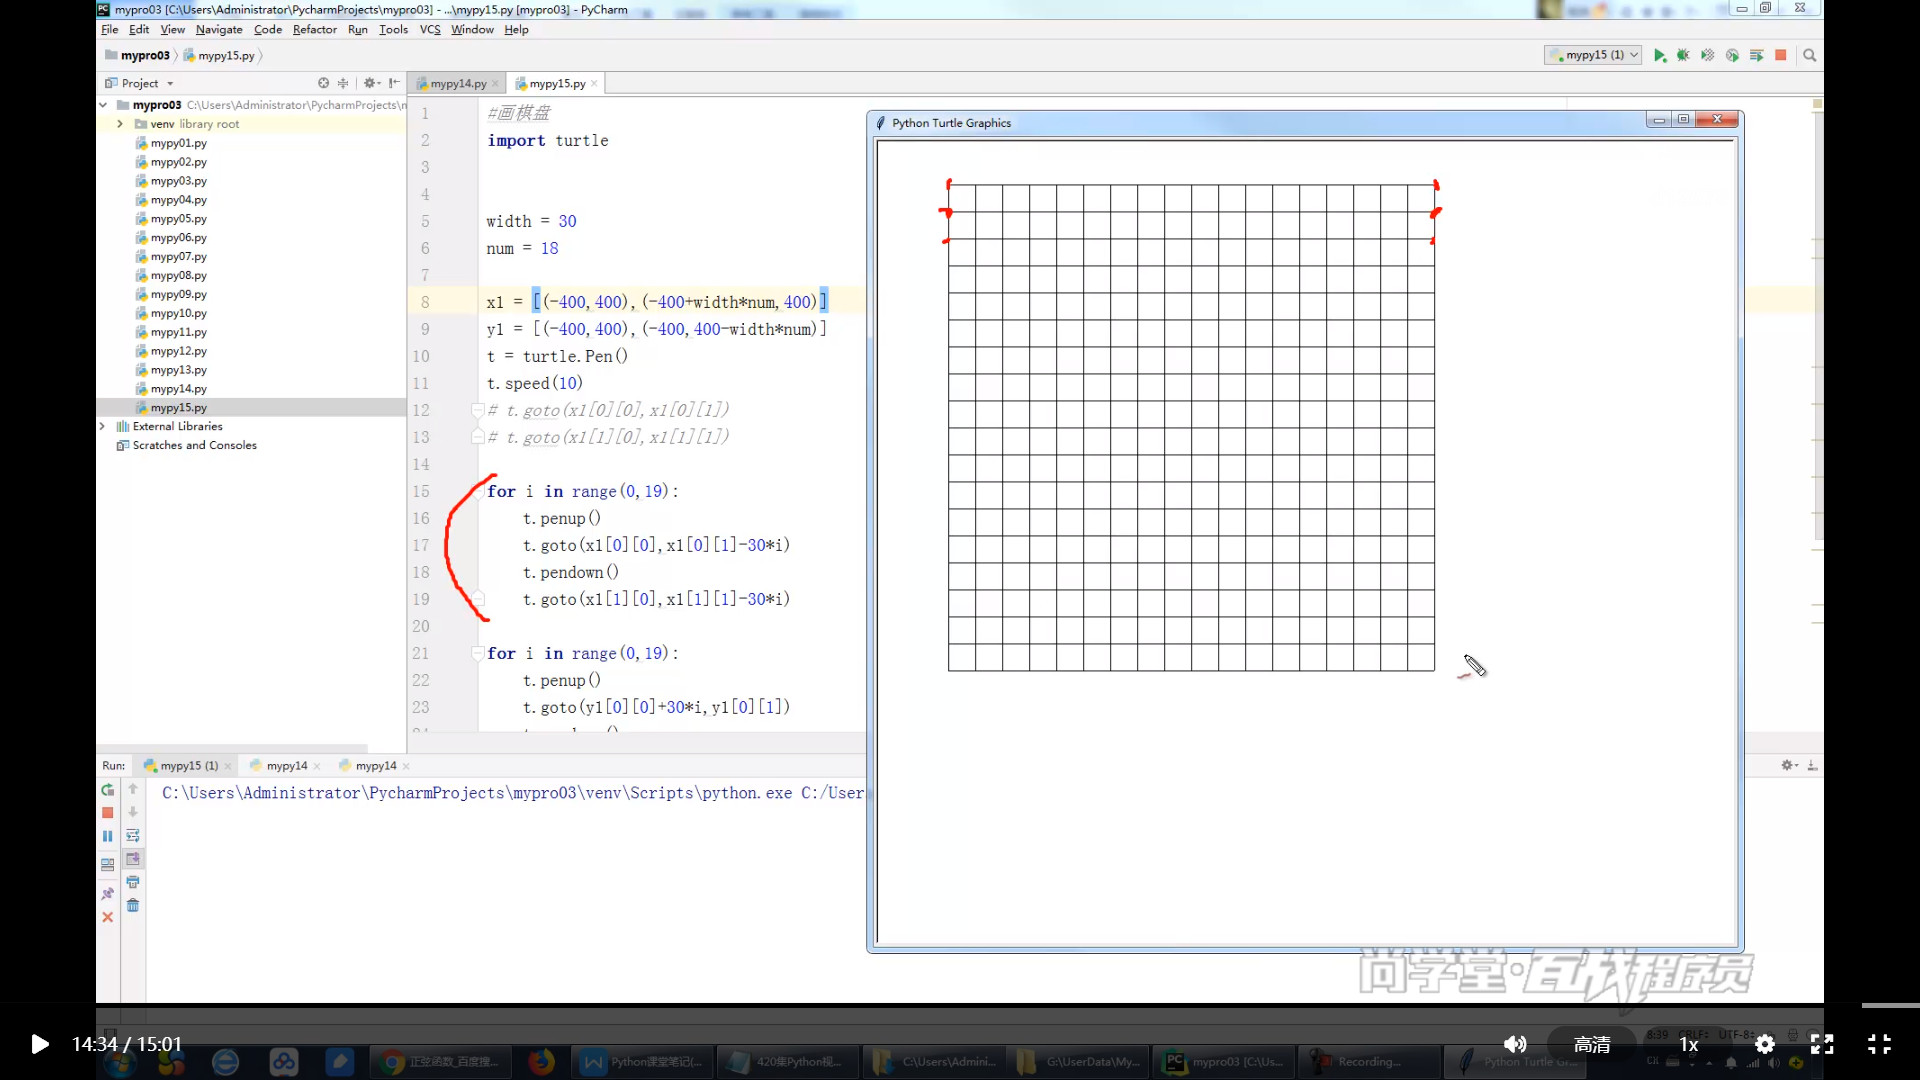Click the Restore Layout icon in Run panel
Image resolution: width=1920 pixels, height=1080 pixels.
pyautogui.click(x=108, y=864)
